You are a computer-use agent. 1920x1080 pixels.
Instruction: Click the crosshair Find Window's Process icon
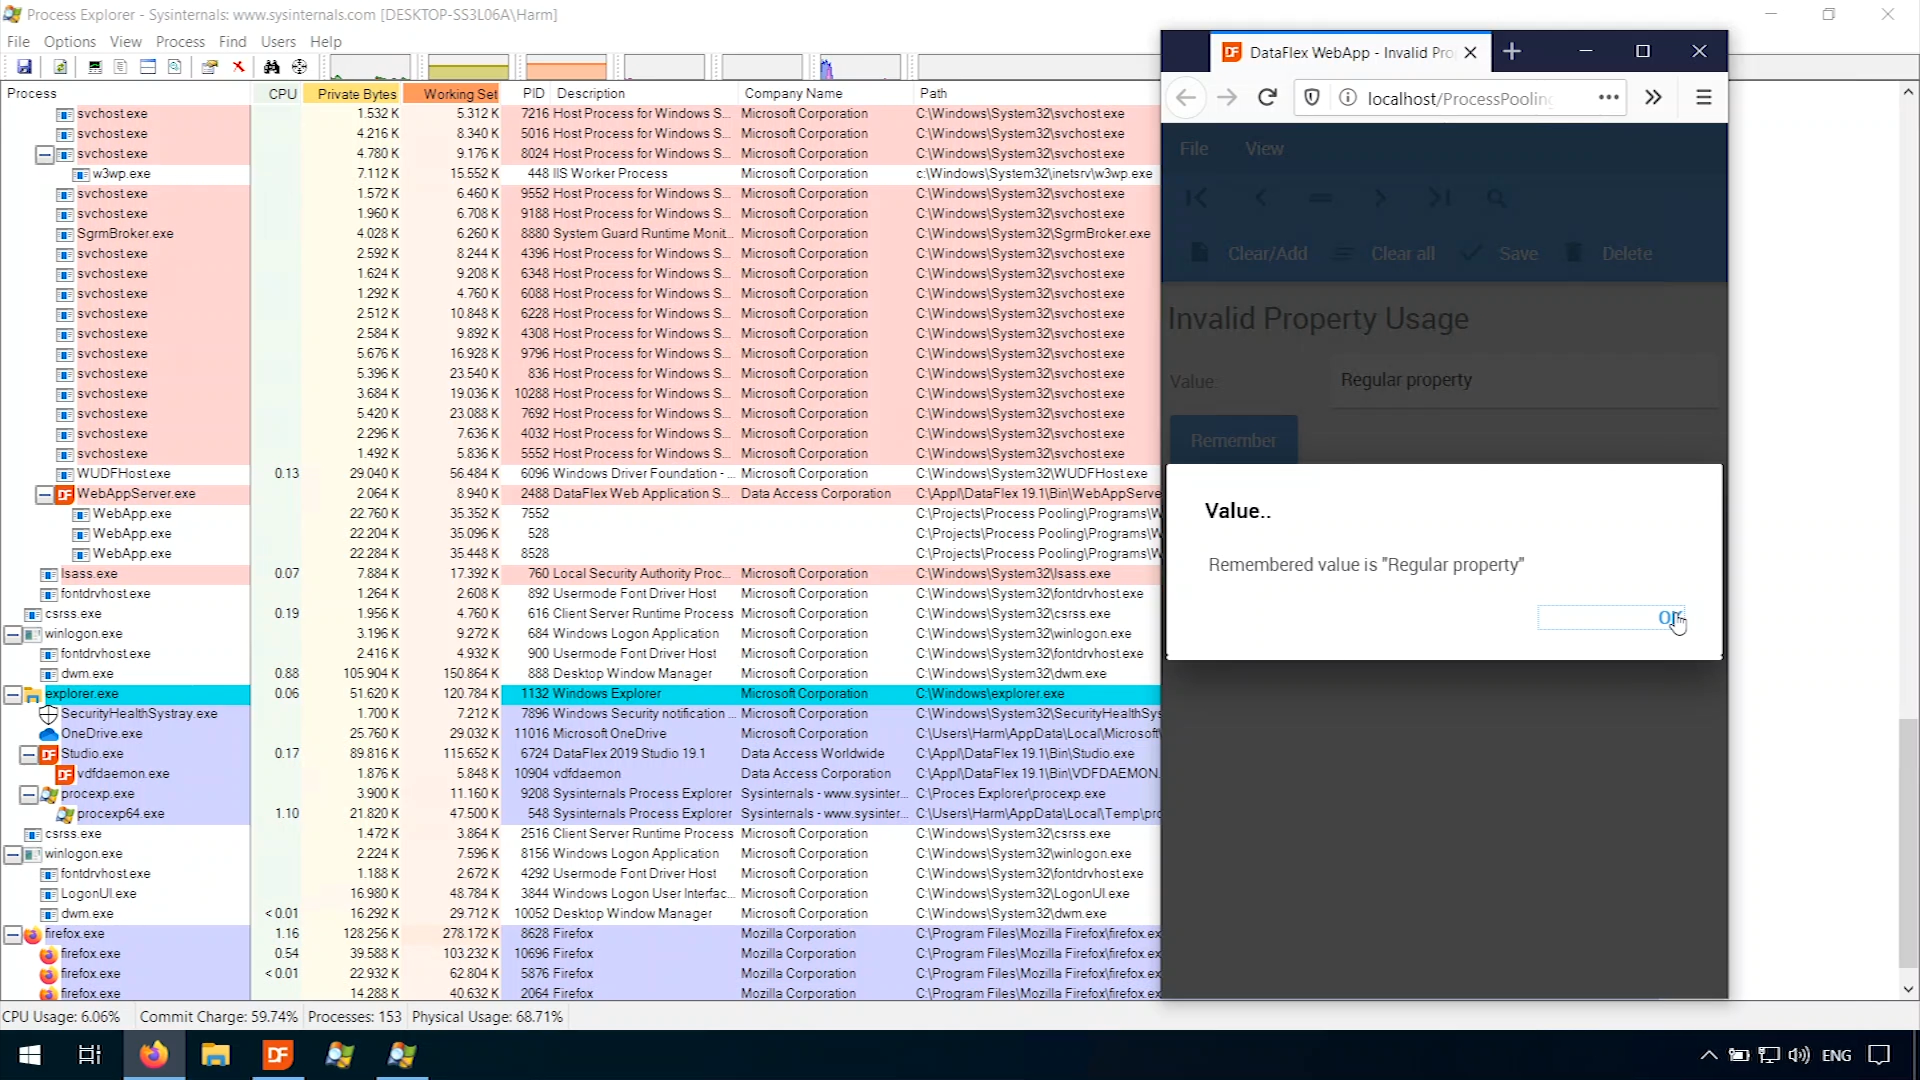click(299, 67)
